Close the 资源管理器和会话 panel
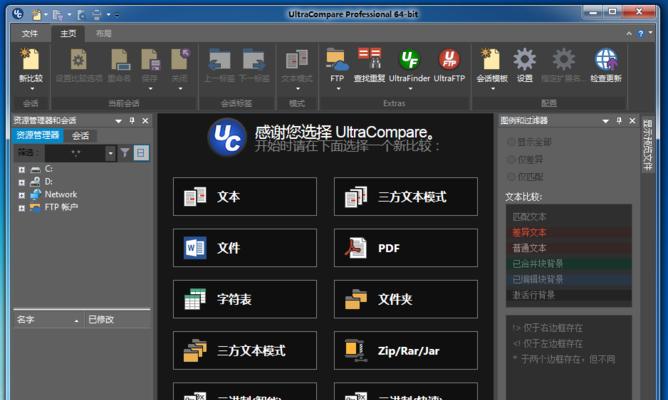The height and width of the screenshot is (400, 668). click(x=145, y=121)
